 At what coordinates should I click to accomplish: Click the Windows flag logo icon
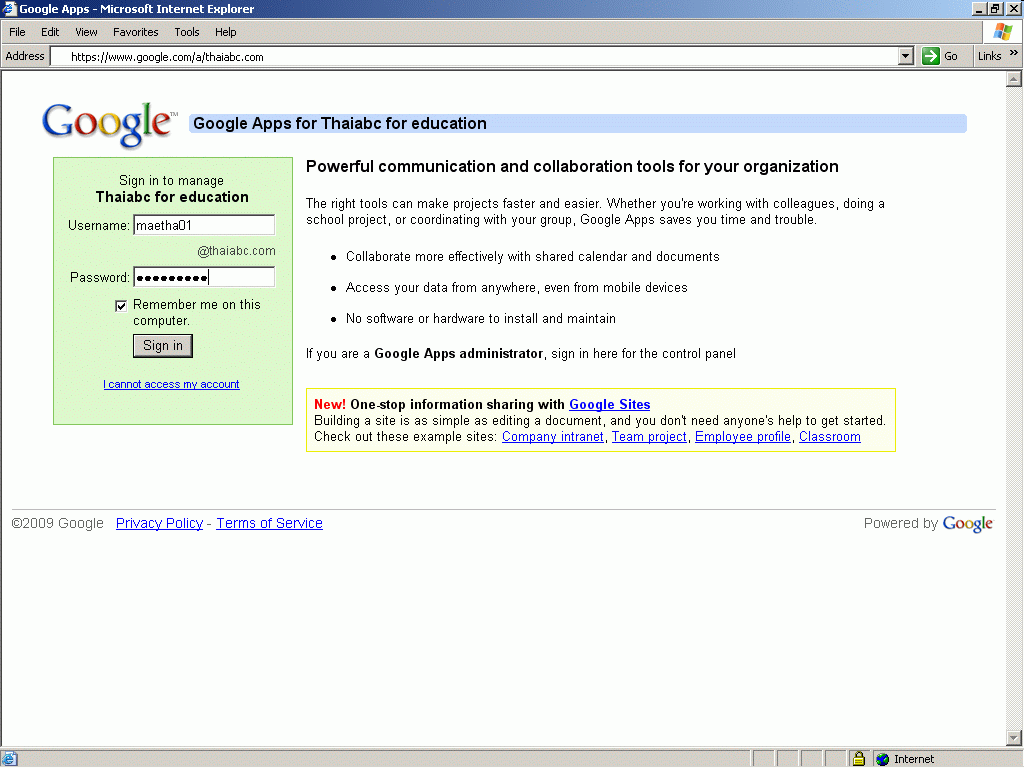pyautogui.click(x=1002, y=32)
